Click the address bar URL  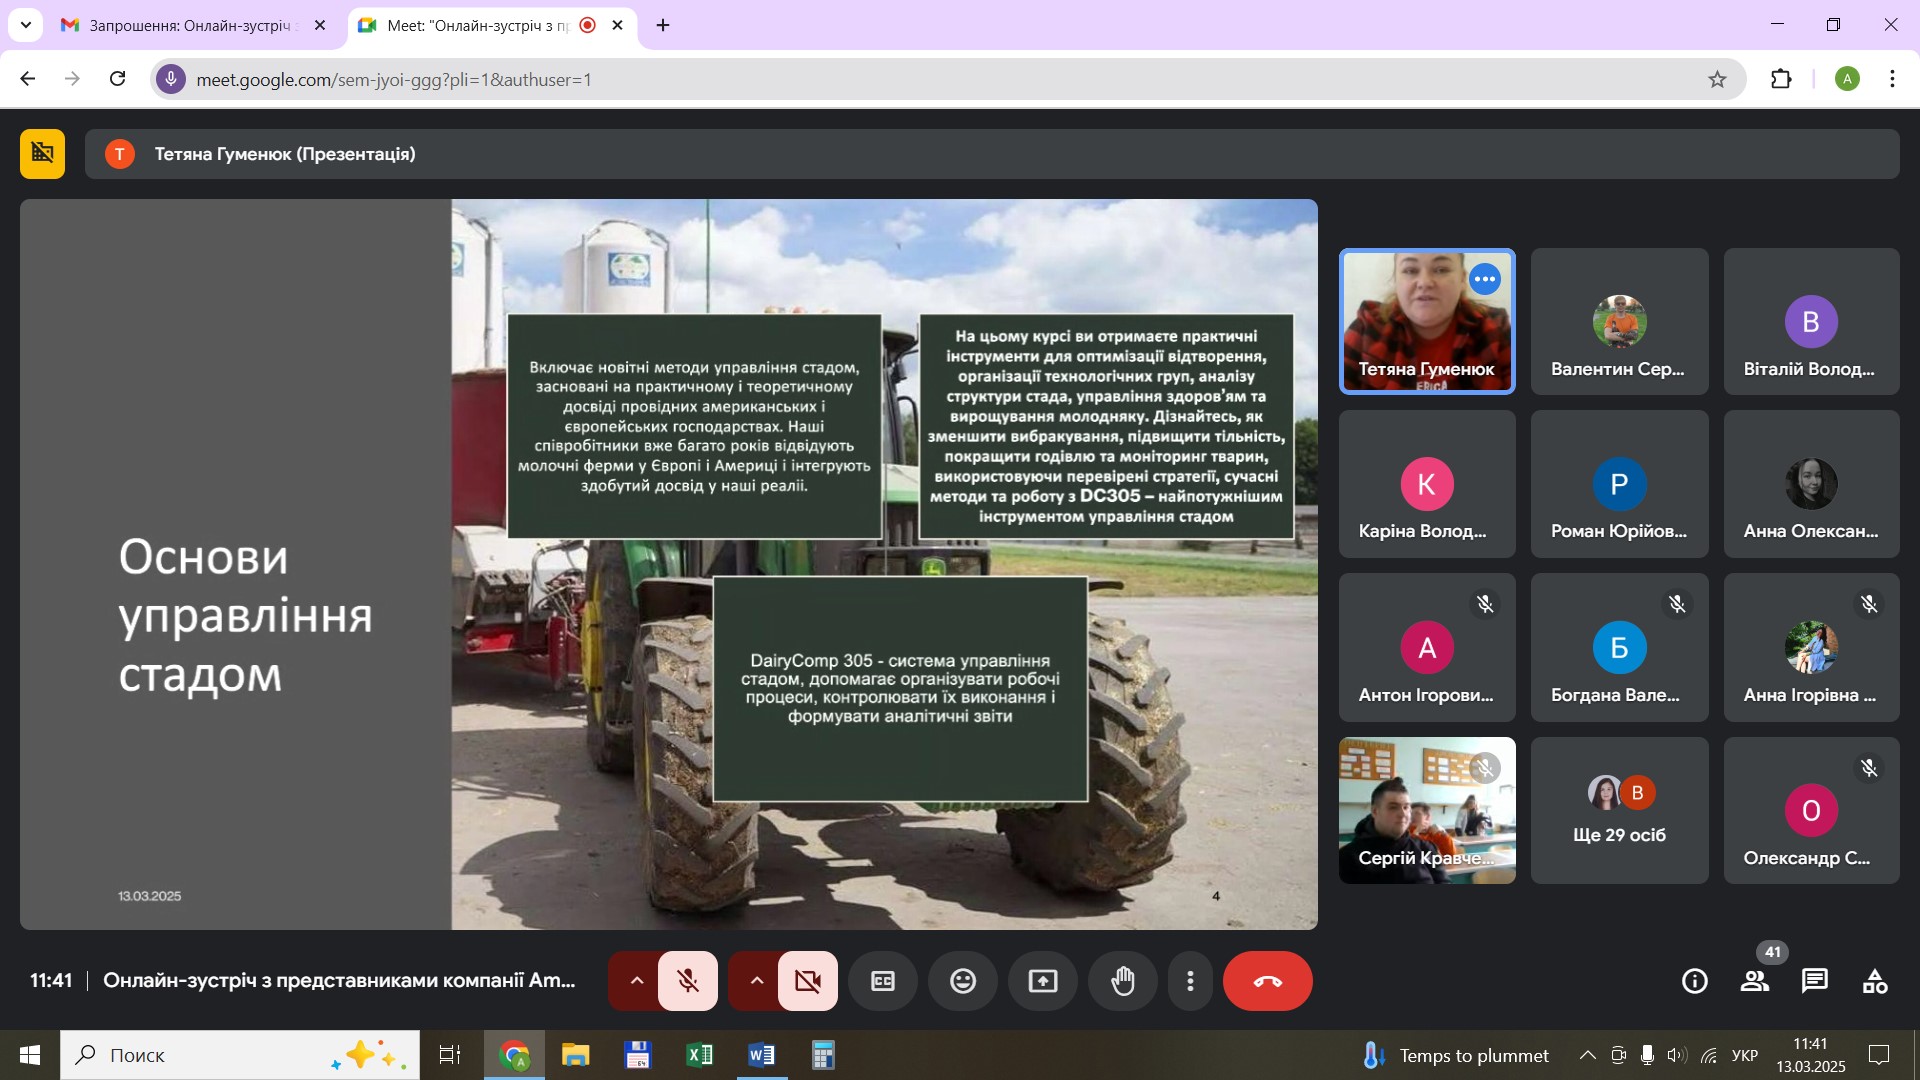(394, 79)
